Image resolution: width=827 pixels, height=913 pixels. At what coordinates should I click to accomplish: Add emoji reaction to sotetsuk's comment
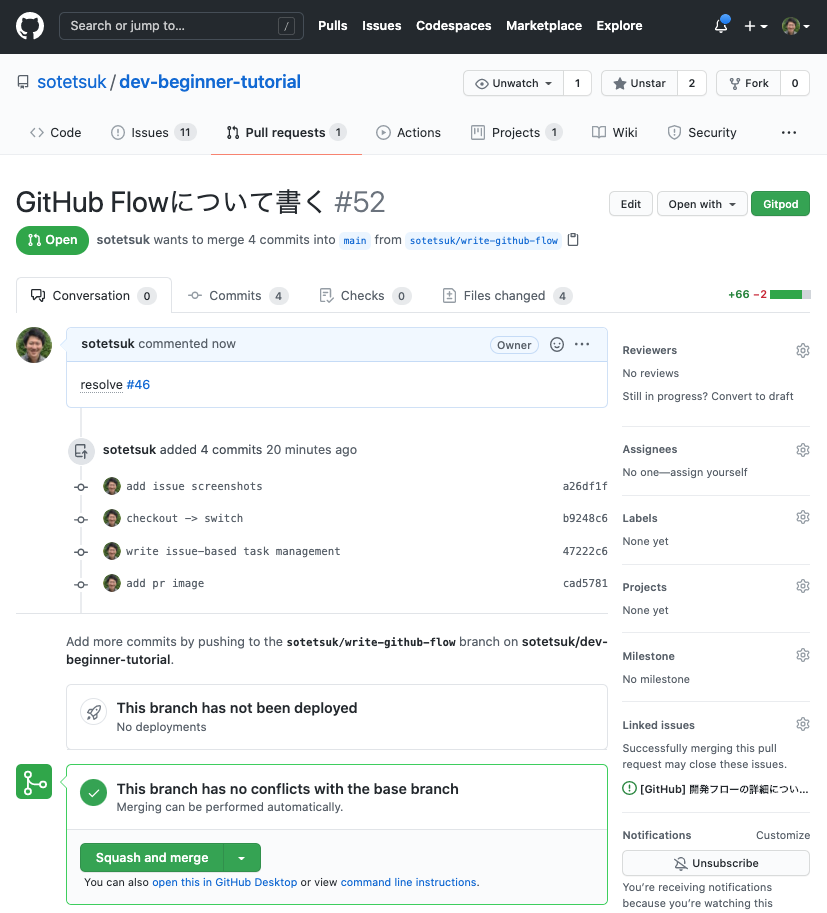click(x=557, y=345)
